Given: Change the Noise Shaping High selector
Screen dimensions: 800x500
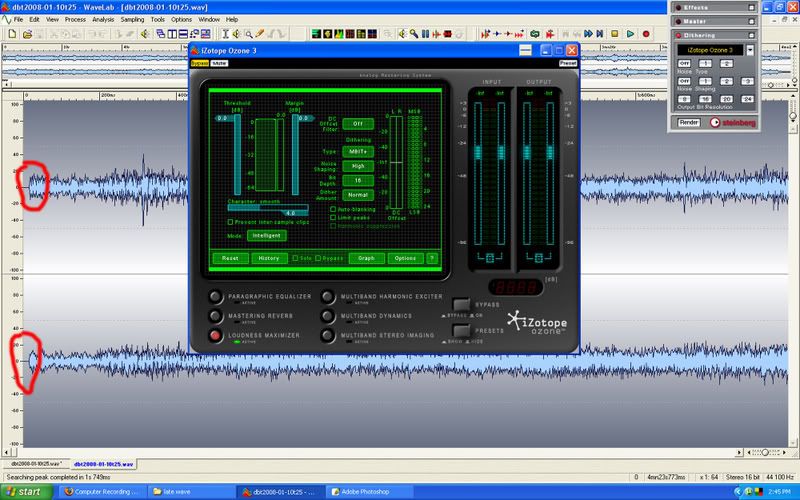Looking at the screenshot, I should (x=358, y=166).
